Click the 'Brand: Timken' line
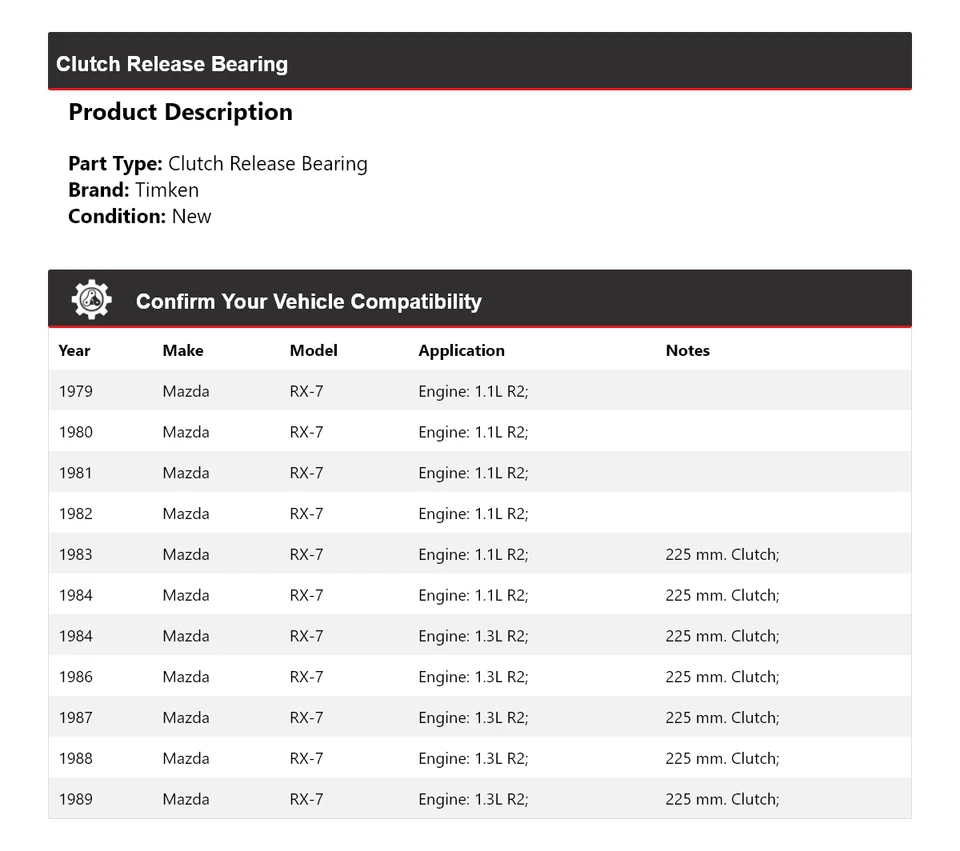Screen dimensions: 960x851 133,190
